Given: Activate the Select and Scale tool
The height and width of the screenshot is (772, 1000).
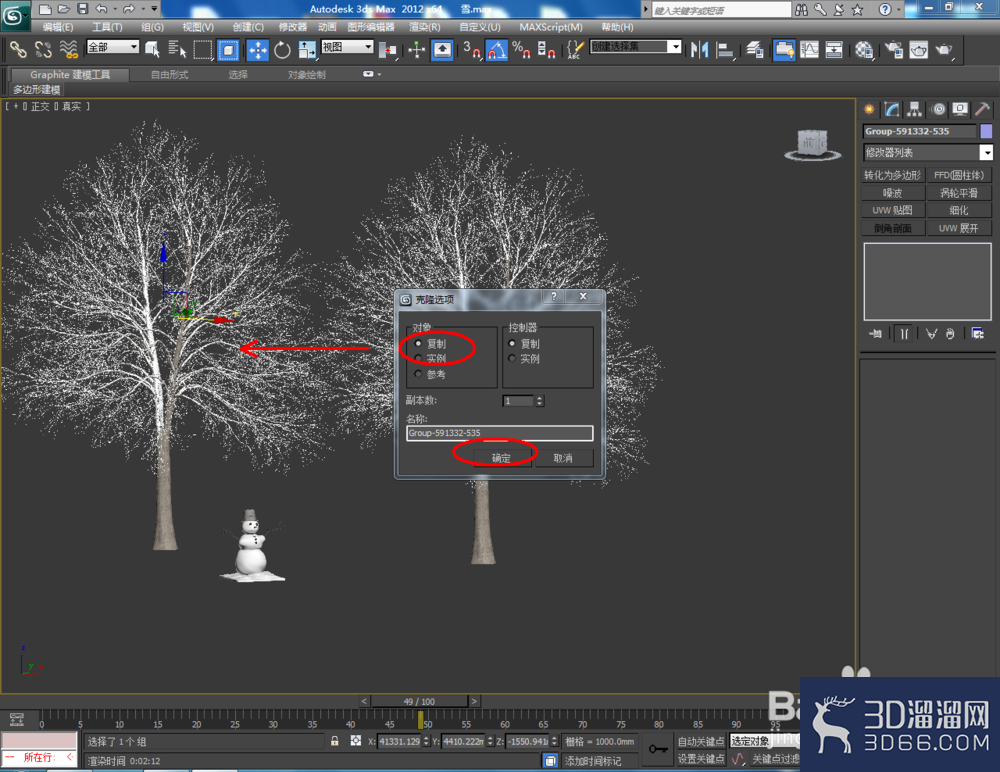Looking at the screenshot, I should (x=307, y=50).
